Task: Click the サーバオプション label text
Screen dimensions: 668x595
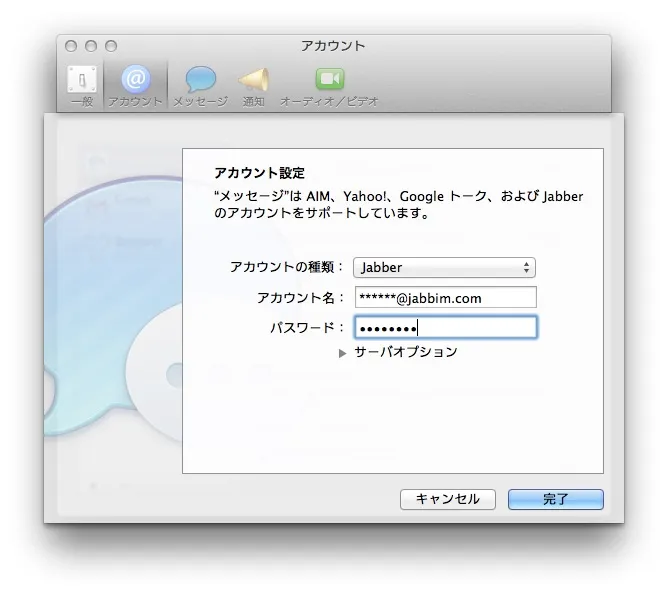Action: click(405, 352)
